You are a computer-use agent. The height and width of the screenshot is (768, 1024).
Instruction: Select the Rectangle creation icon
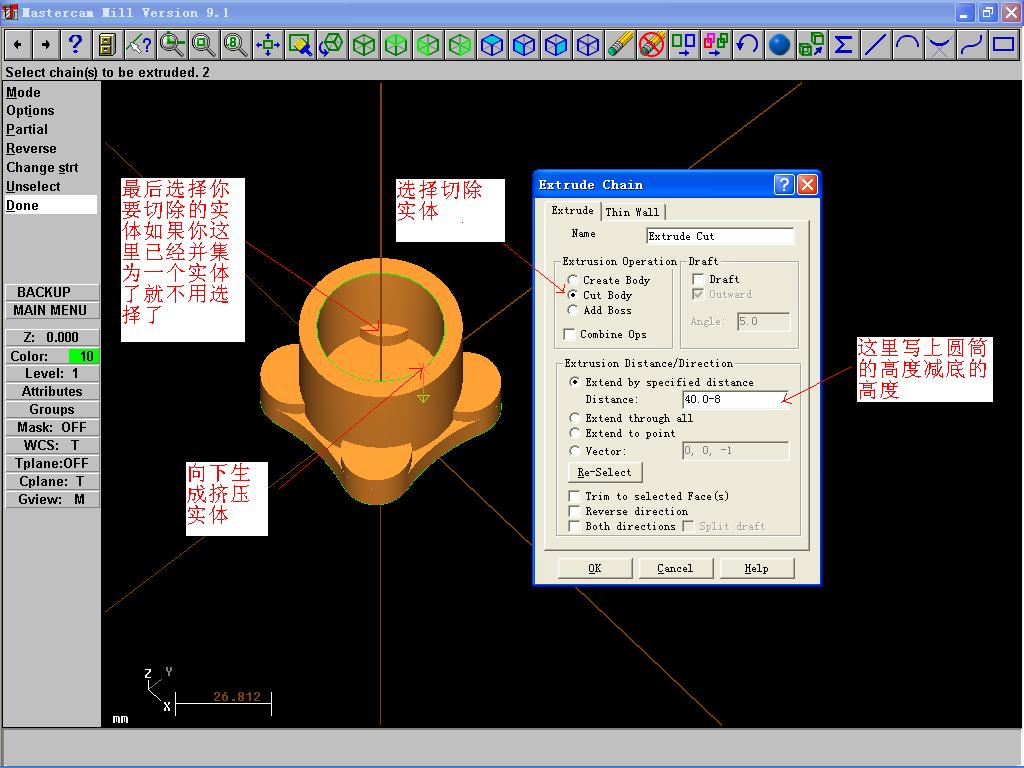point(1004,45)
